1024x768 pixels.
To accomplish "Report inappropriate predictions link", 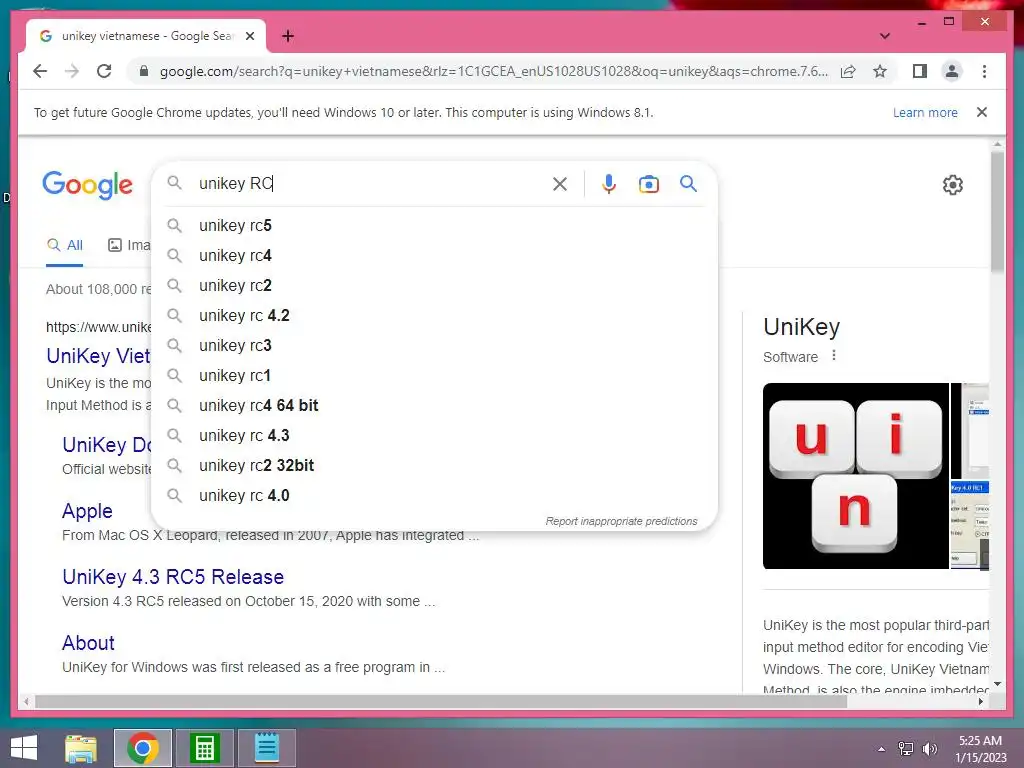I will [x=621, y=521].
